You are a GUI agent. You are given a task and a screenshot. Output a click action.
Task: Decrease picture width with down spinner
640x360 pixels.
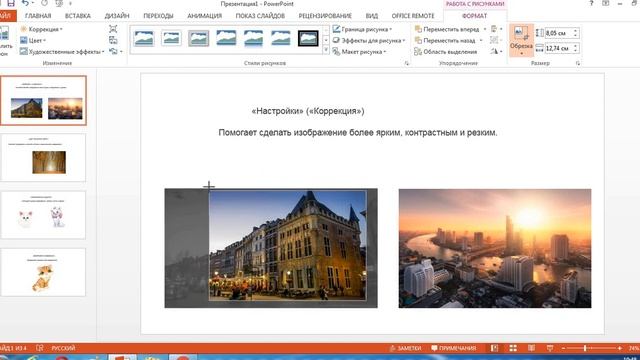tap(576, 51)
